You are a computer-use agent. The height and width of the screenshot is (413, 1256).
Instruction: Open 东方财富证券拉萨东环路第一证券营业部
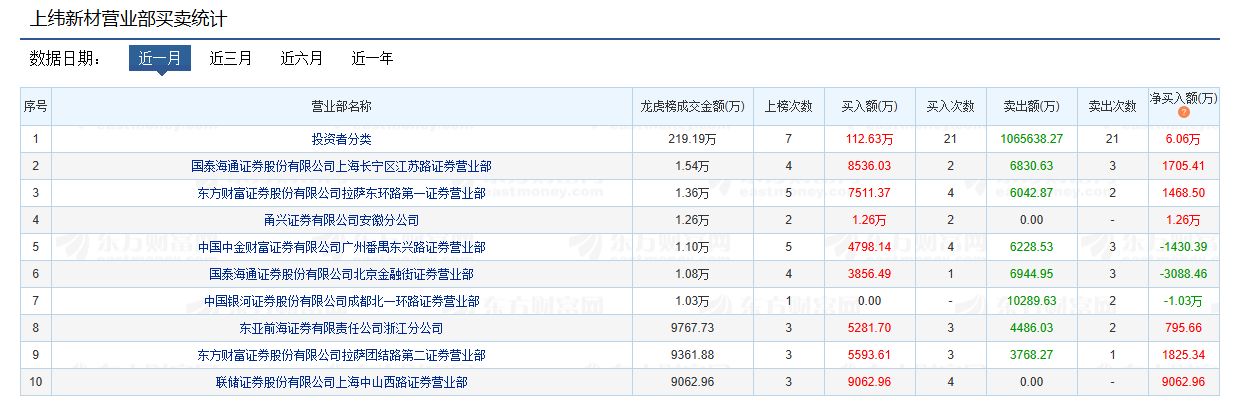341,193
